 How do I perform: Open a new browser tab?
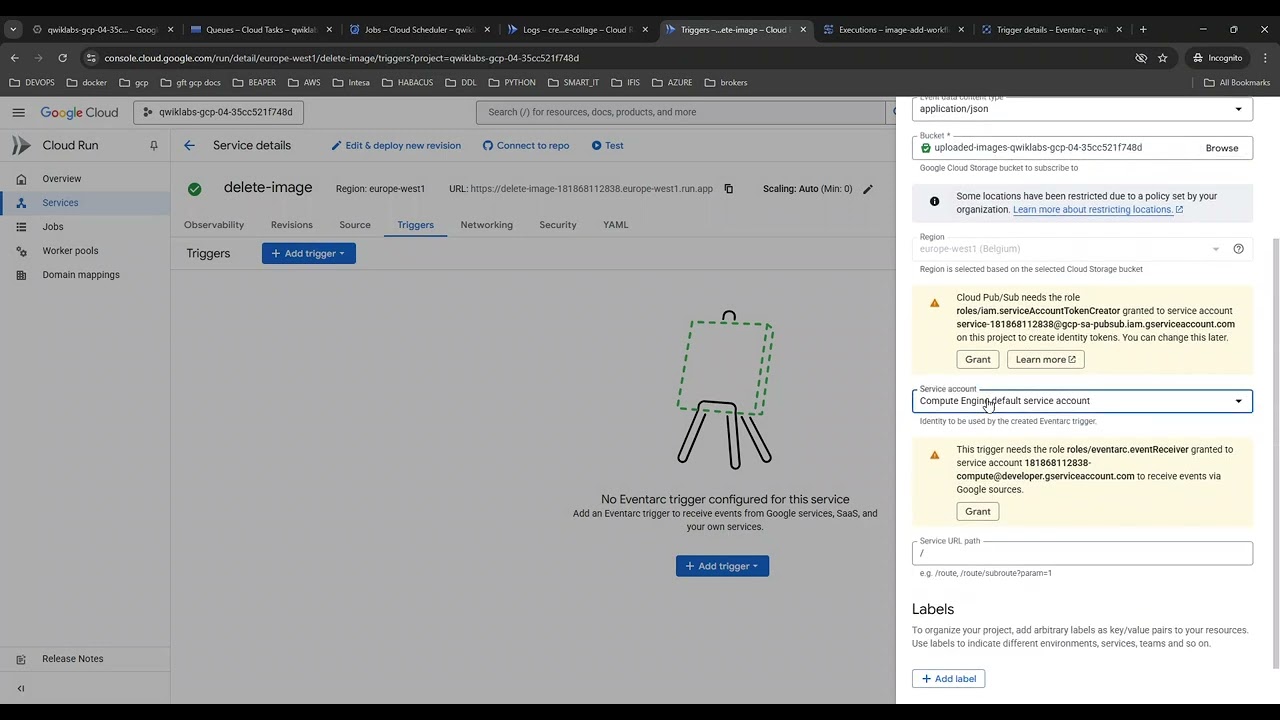click(1143, 30)
